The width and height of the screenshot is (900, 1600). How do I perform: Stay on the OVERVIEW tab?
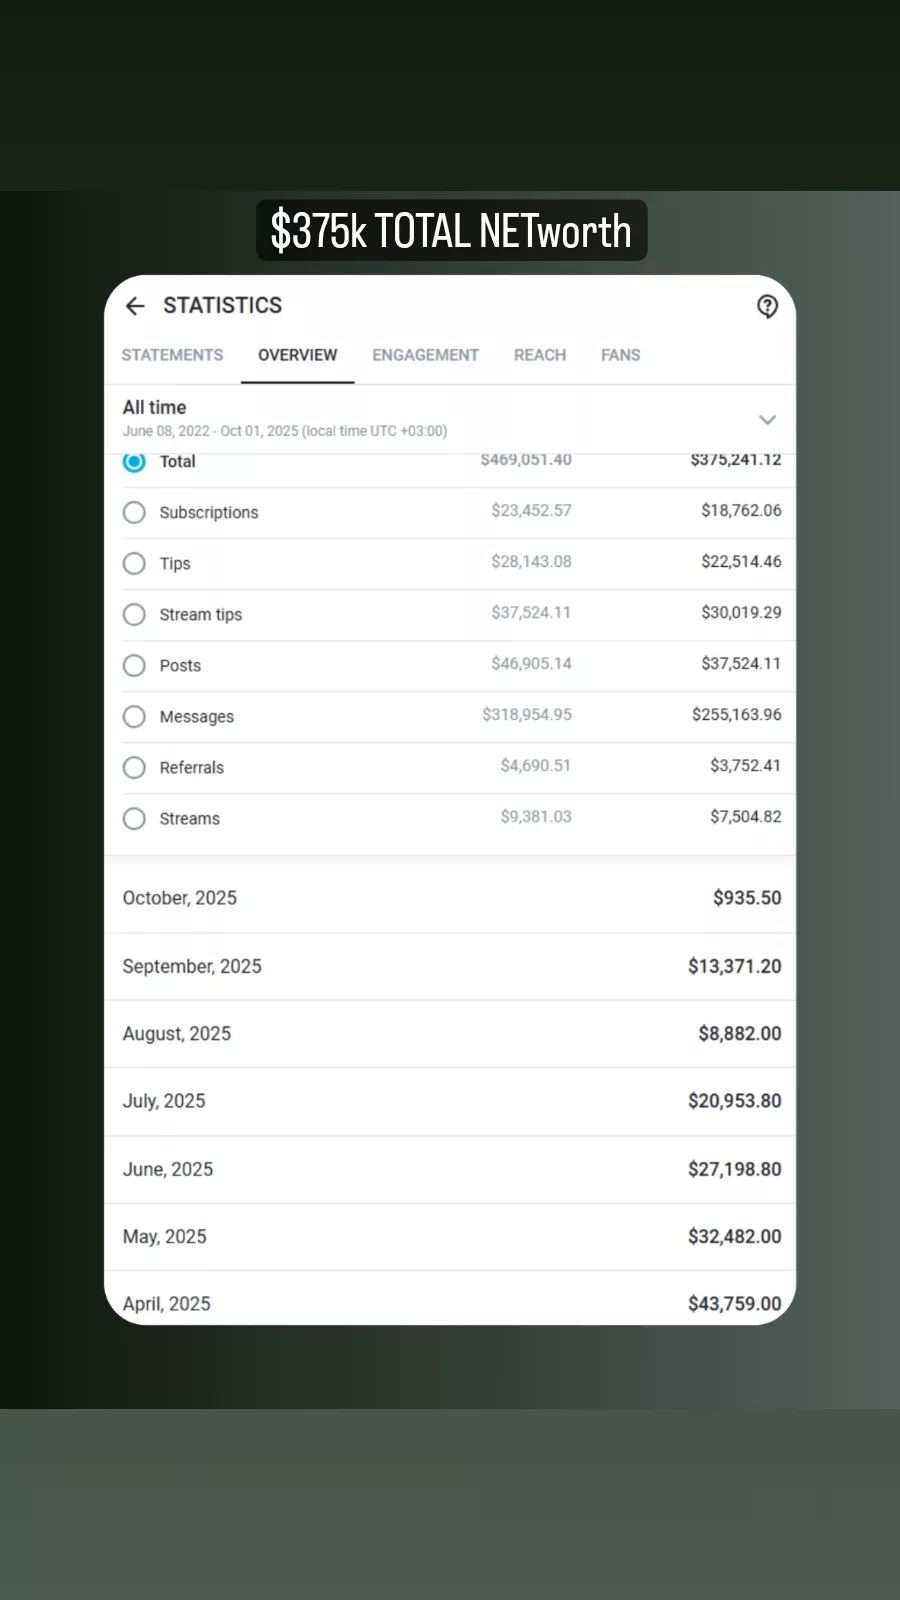297,355
